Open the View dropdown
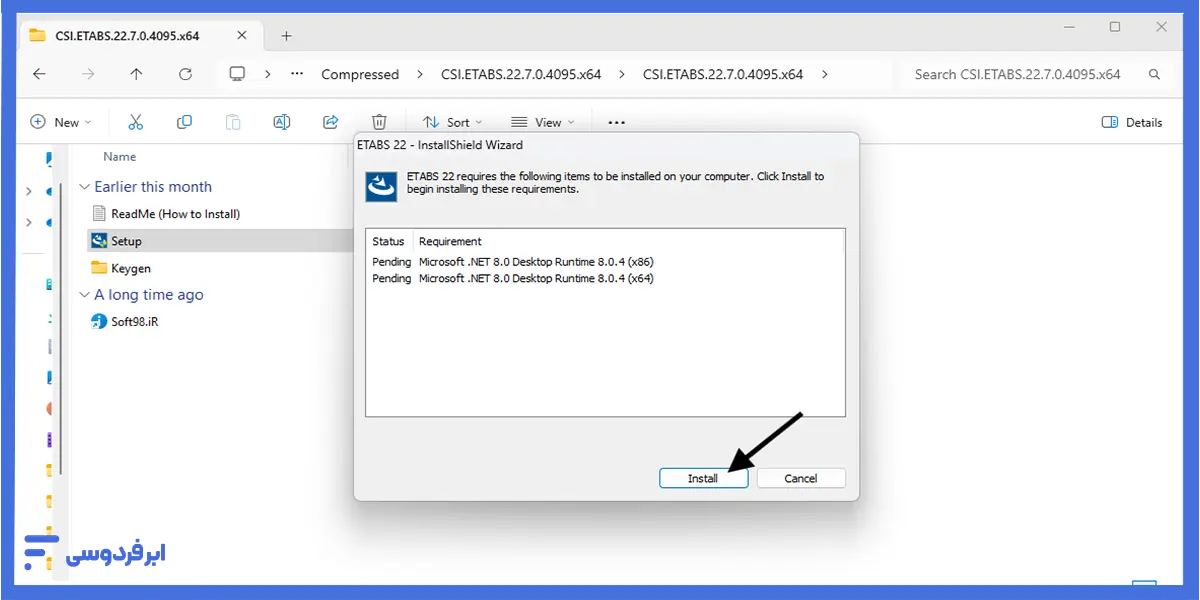 point(543,122)
